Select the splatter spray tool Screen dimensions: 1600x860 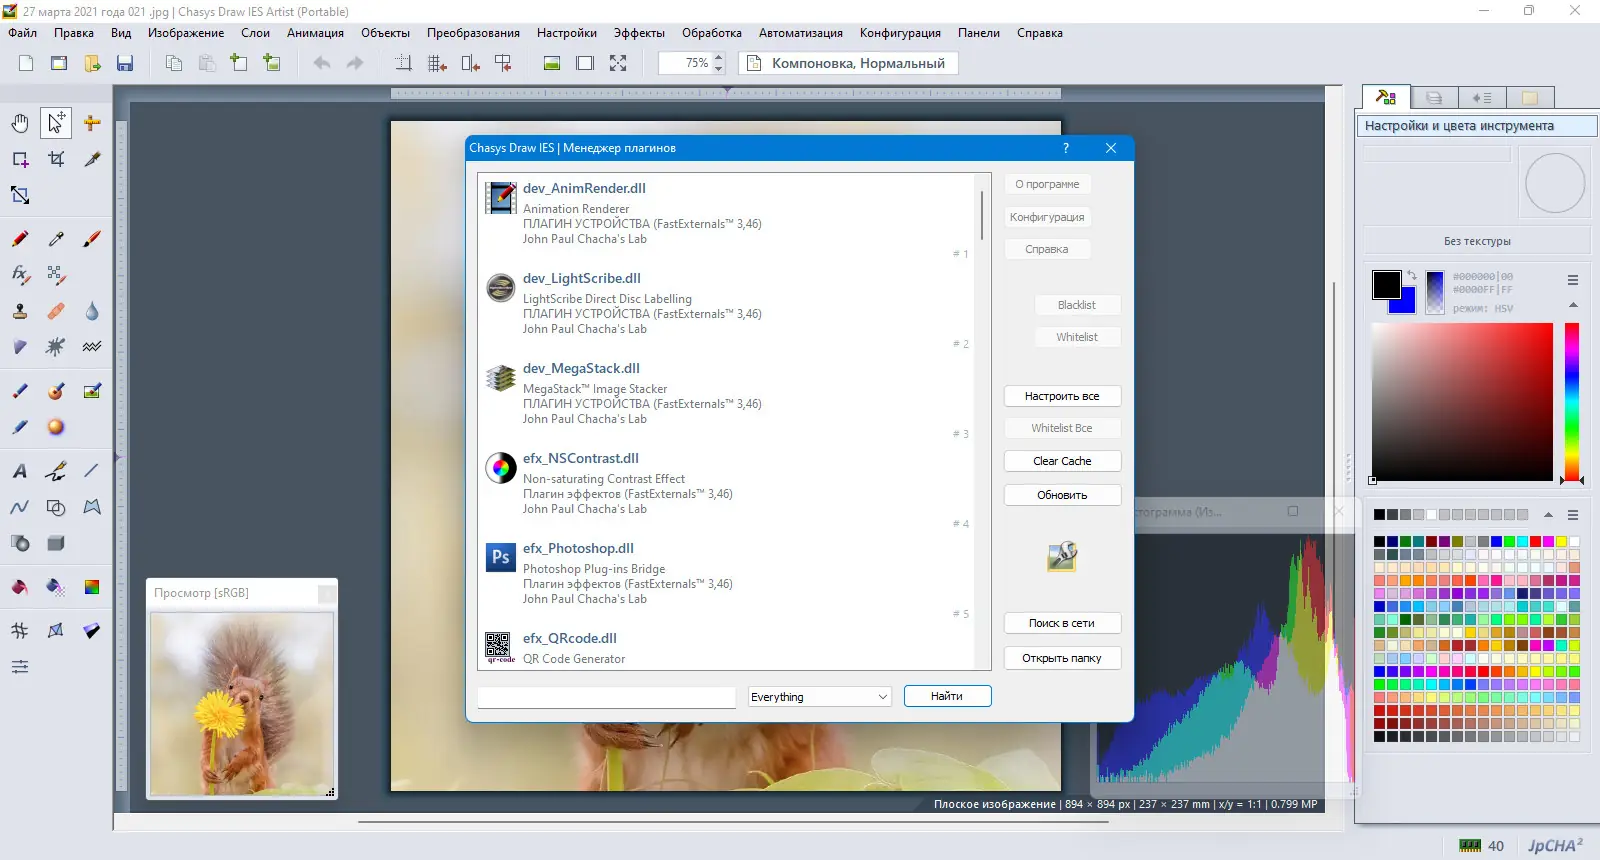pos(56,347)
